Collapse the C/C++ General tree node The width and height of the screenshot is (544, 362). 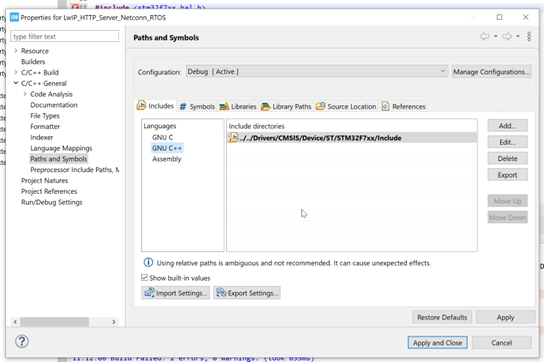[16, 83]
